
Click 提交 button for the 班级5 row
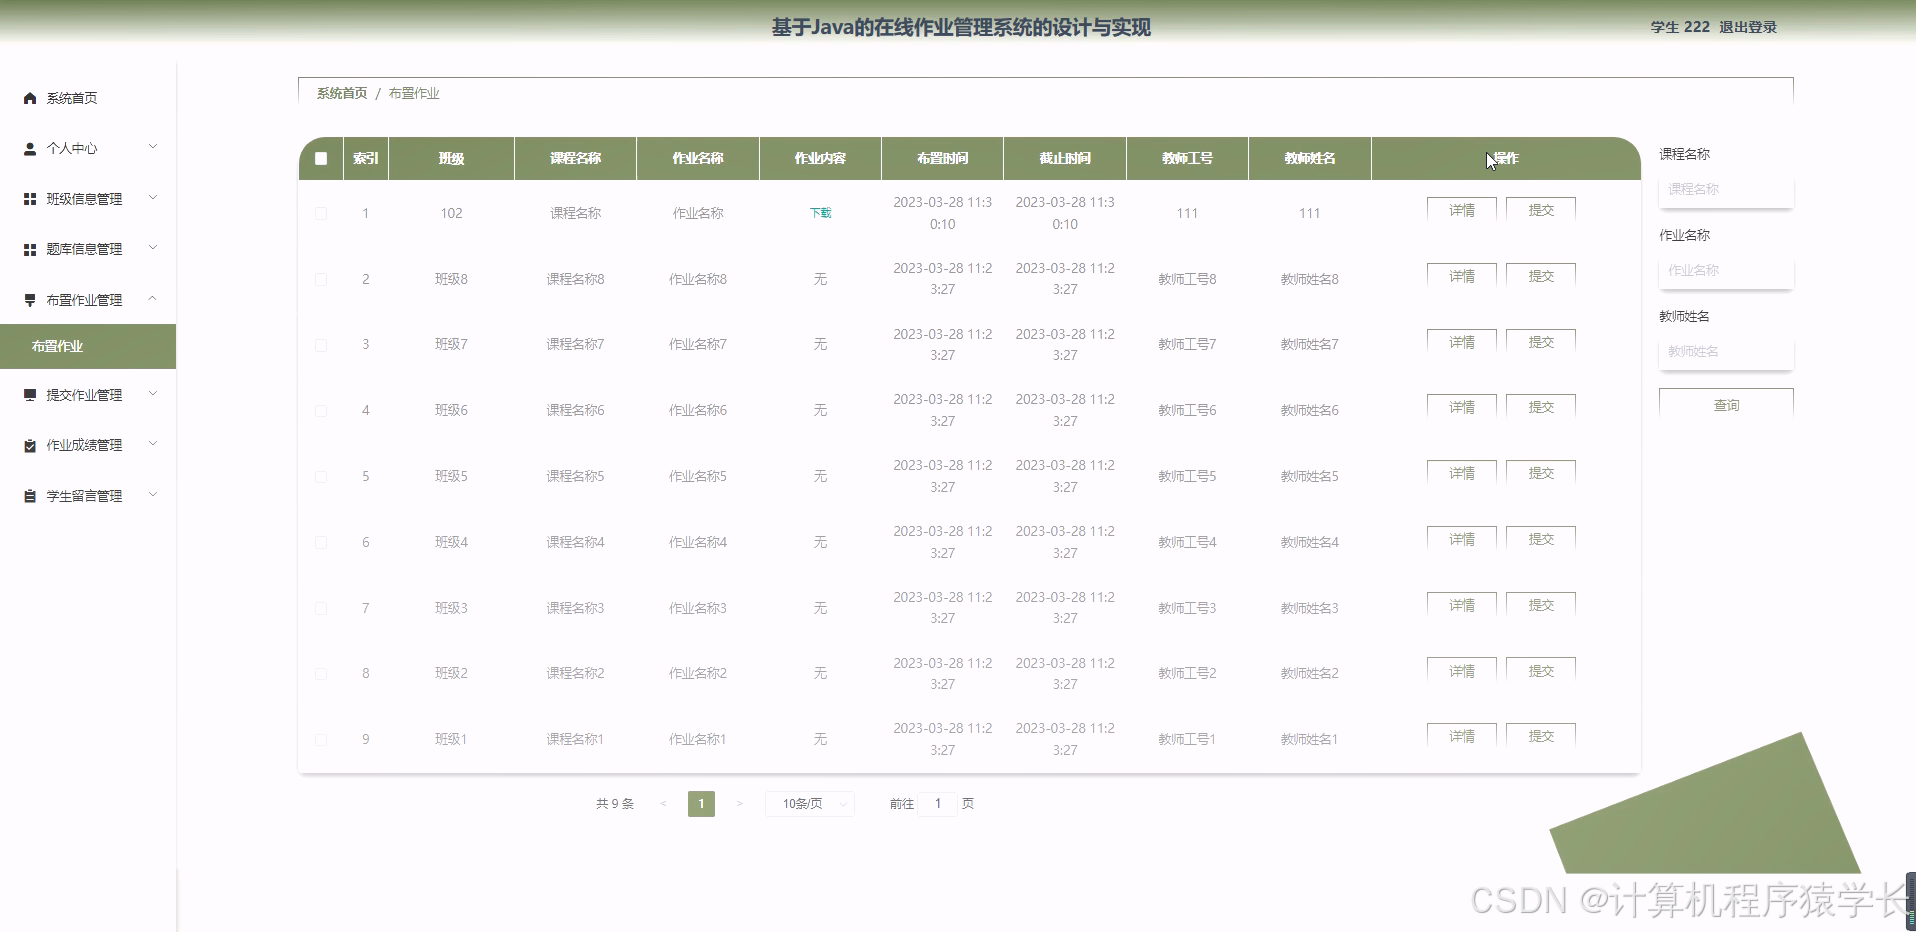[1541, 472]
